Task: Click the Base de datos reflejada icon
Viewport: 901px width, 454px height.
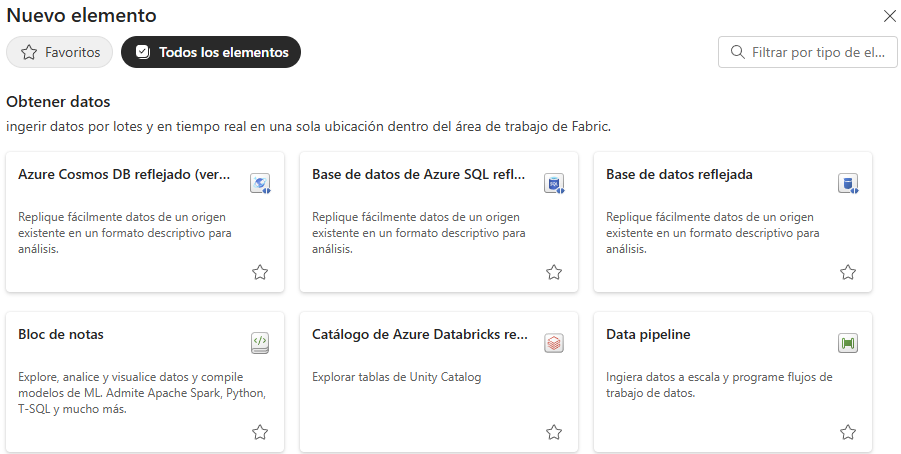Action: (x=848, y=183)
